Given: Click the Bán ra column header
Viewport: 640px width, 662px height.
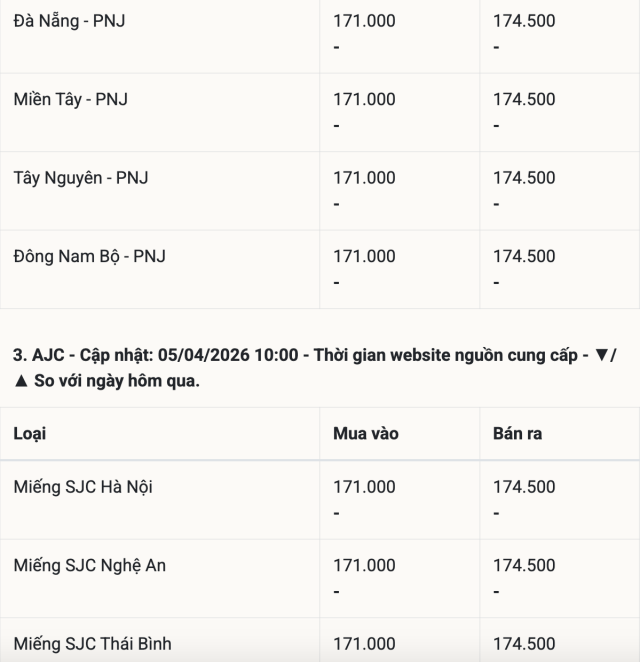Looking at the screenshot, I should click(x=518, y=434).
